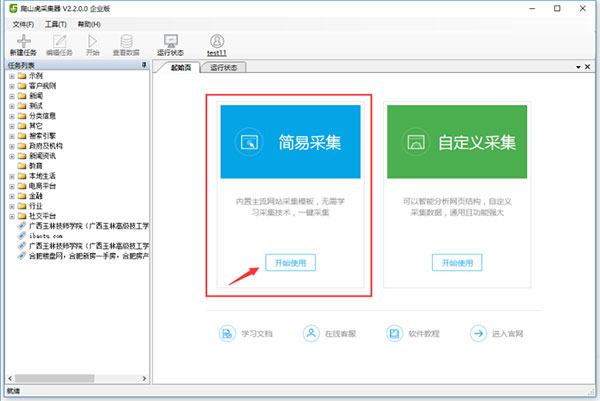Open the 软件教程 link

point(424,334)
